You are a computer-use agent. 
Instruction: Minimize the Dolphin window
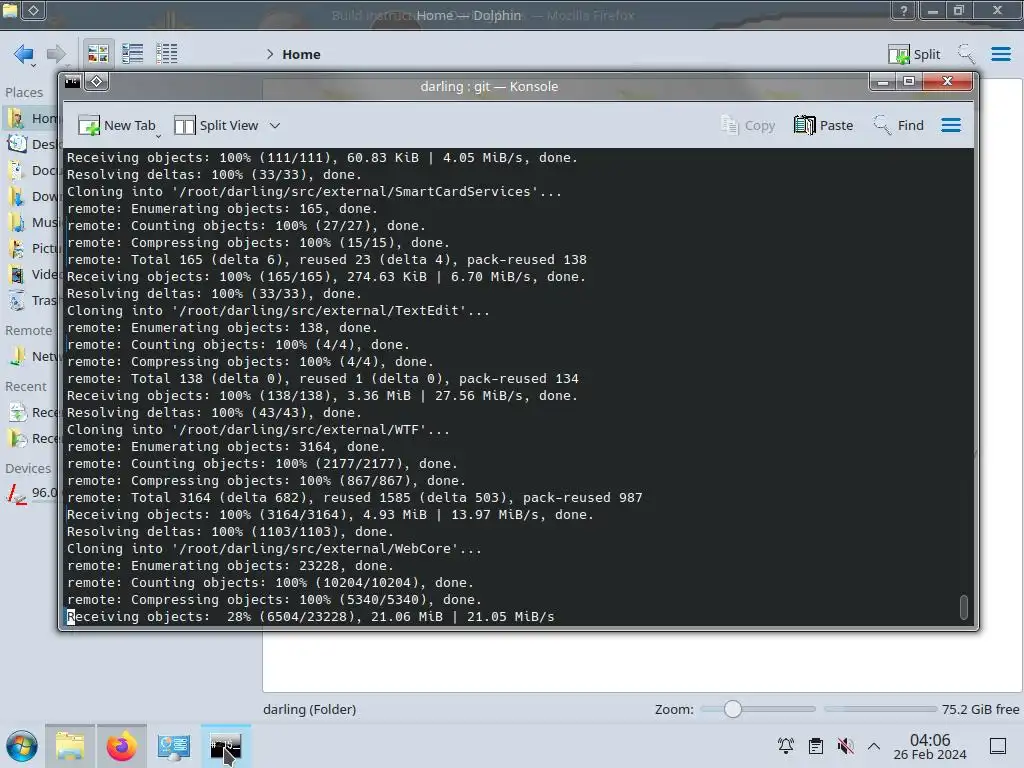[933, 10]
